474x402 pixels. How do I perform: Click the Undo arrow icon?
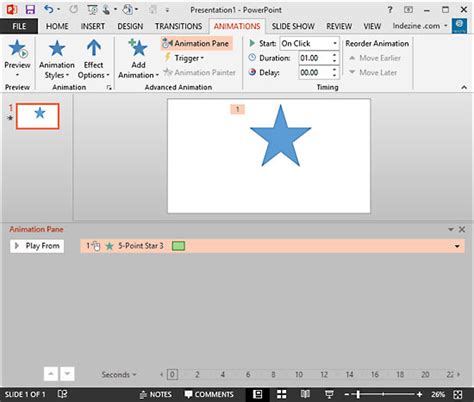(49, 9)
